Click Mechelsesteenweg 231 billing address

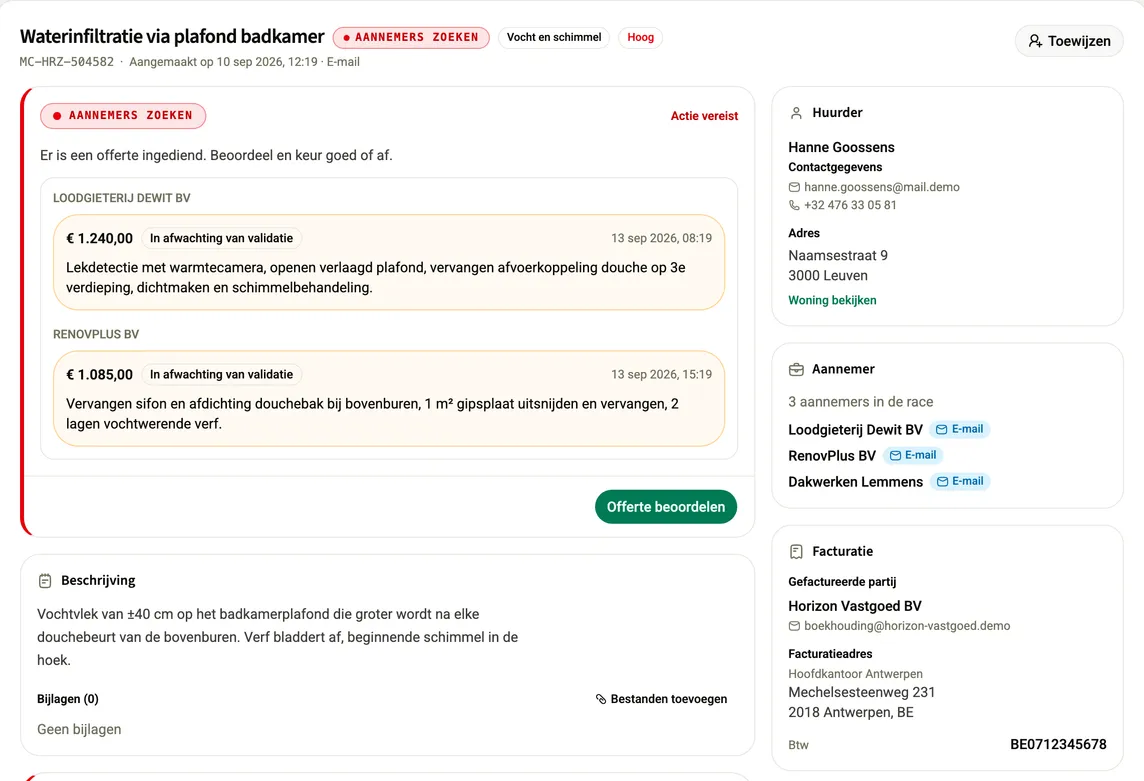[862, 692]
